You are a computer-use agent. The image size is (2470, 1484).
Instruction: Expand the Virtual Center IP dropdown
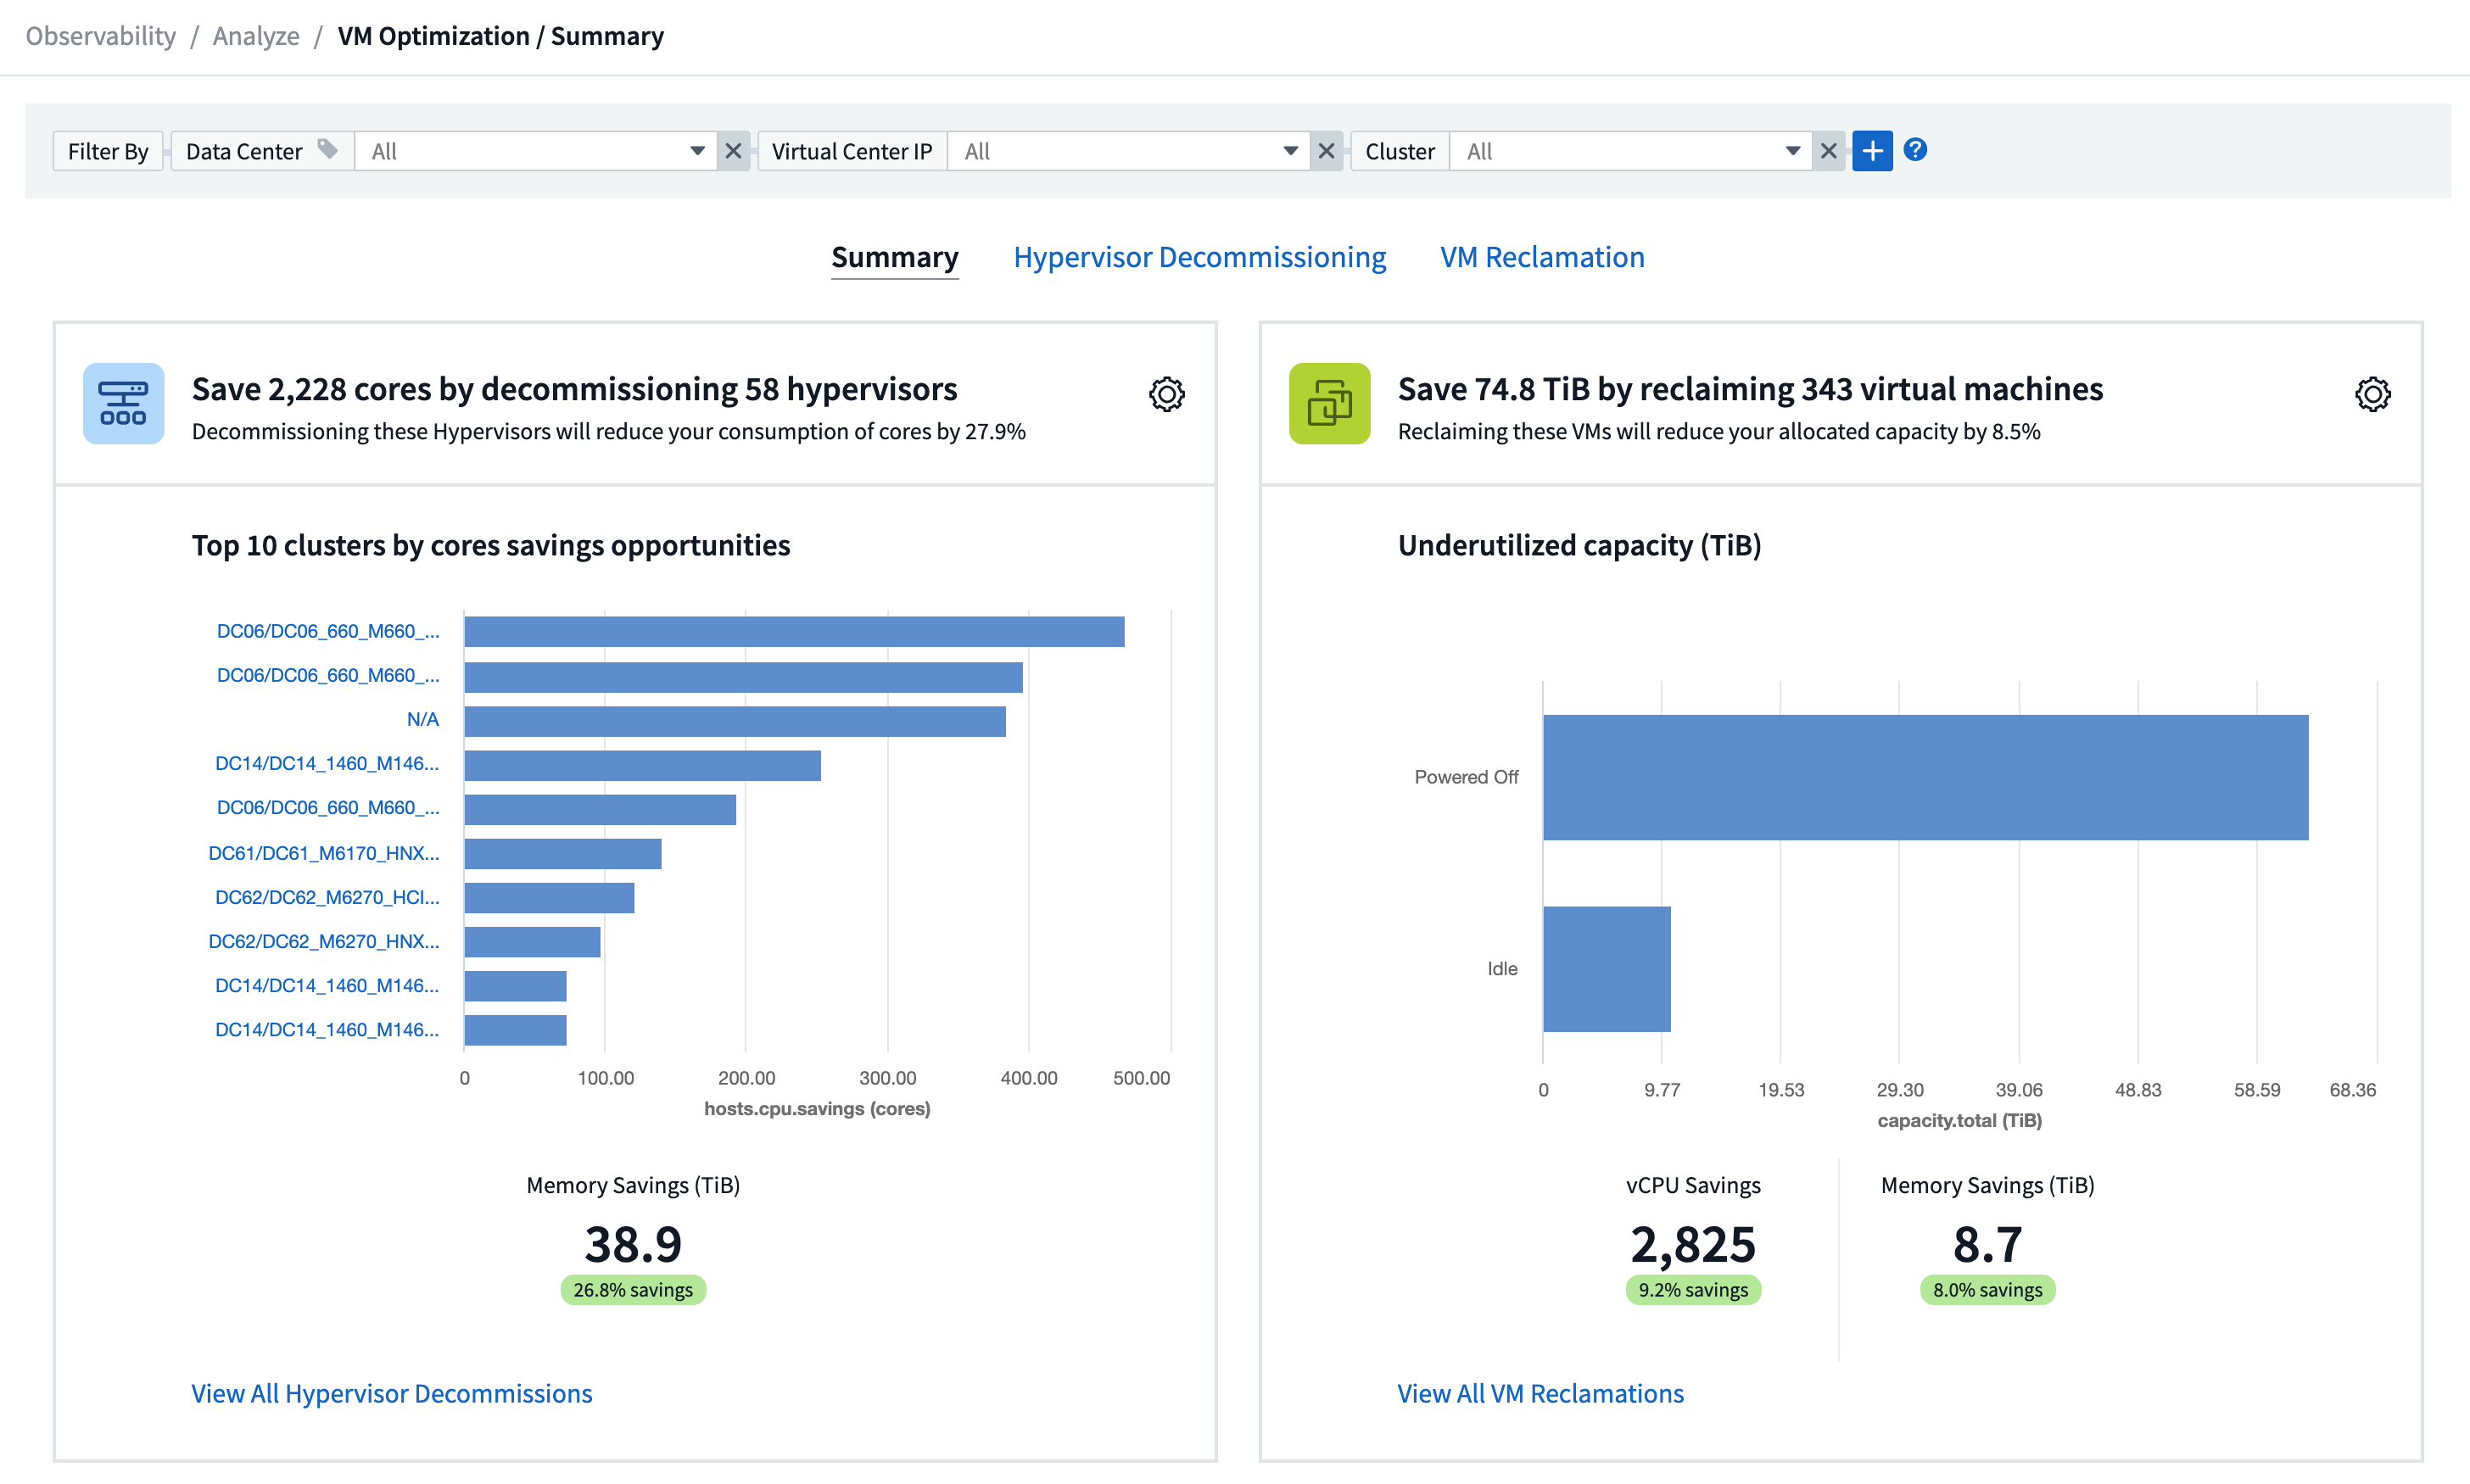(1290, 151)
